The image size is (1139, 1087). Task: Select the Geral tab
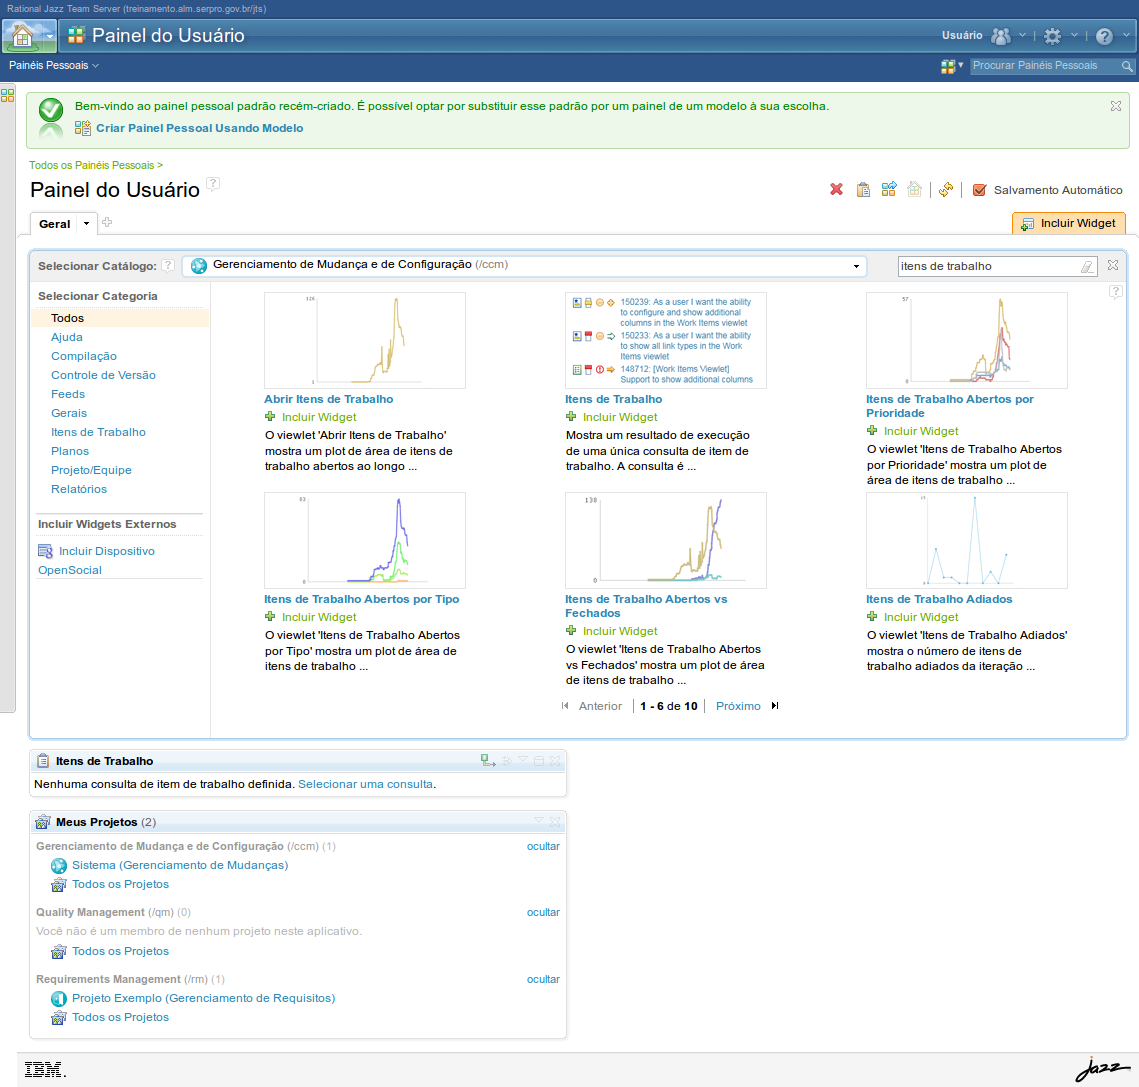point(54,224)
